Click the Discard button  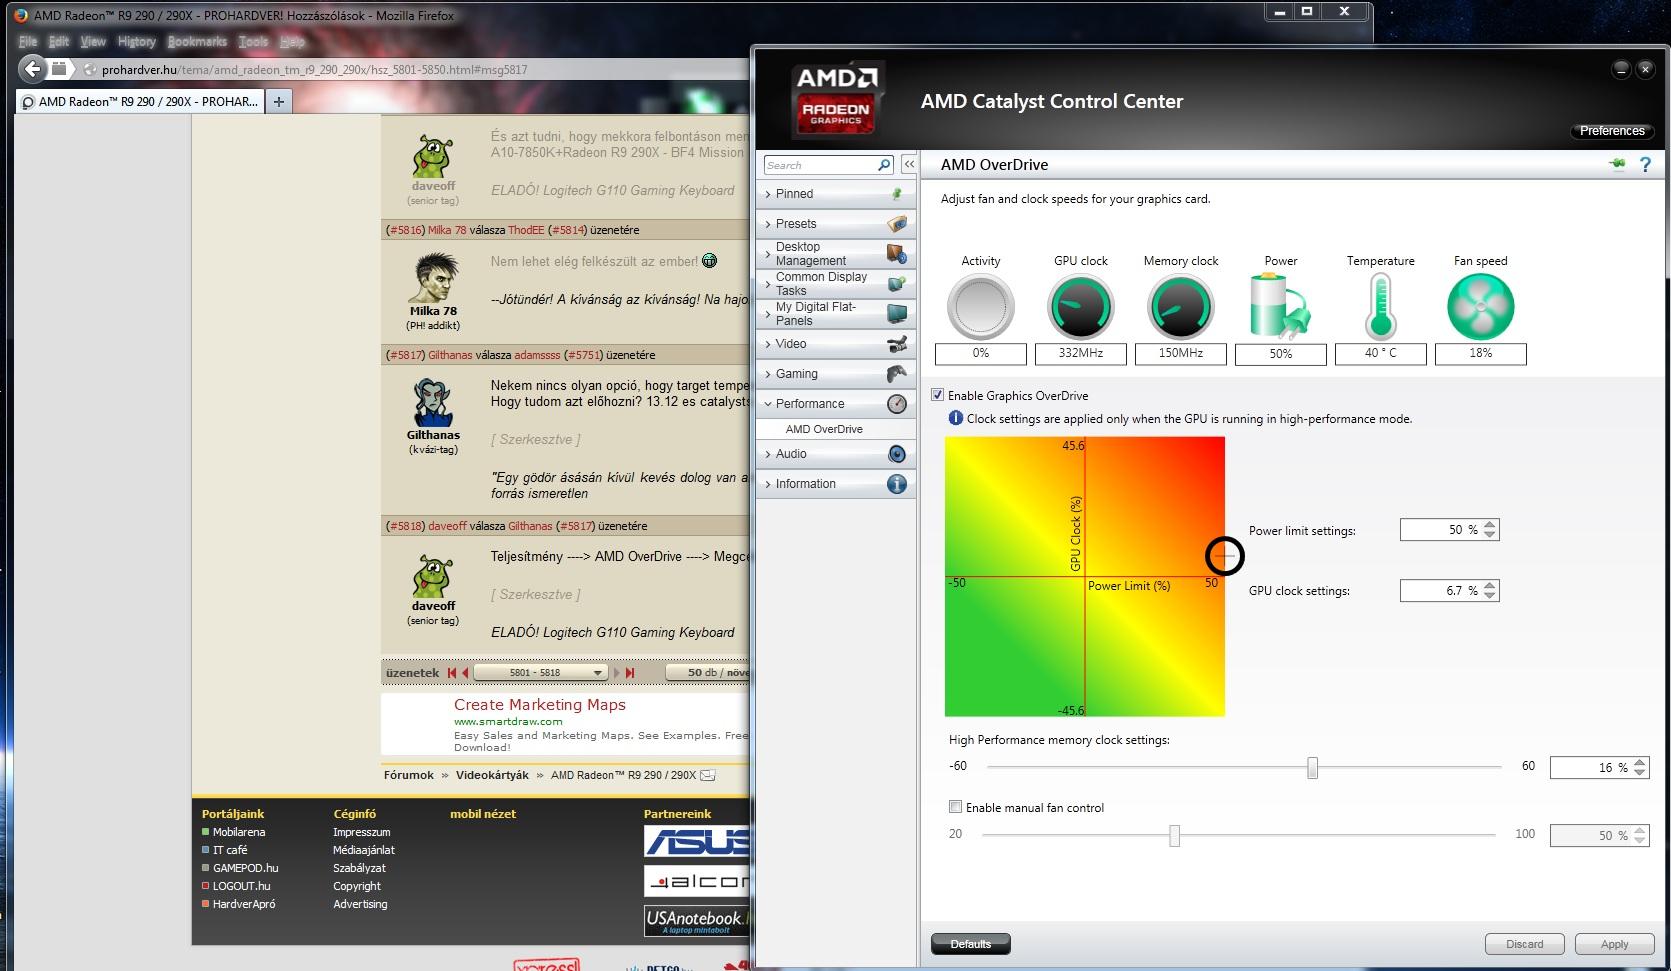[x=1525, y=944]
